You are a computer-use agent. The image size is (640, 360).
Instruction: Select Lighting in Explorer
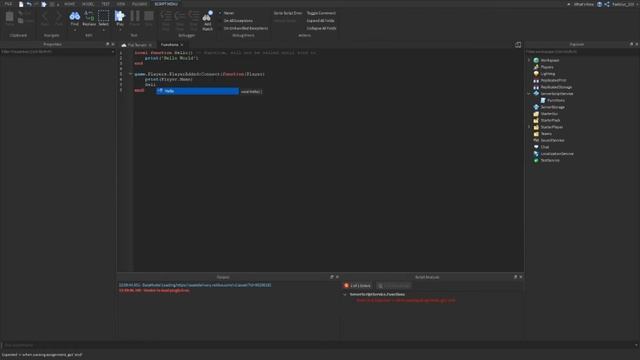click(x=548, y=74)
